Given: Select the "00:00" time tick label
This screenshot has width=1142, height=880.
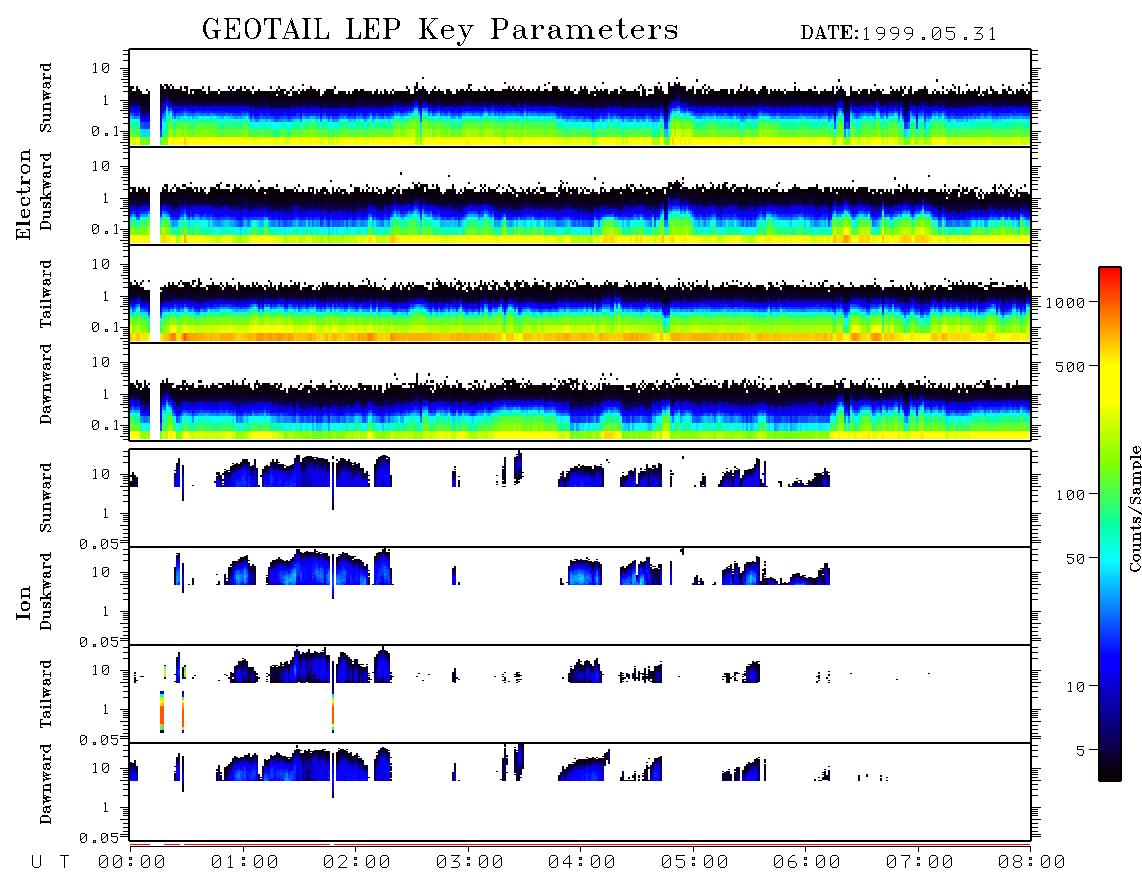Looking at the screenshot, I should [132, 862].
